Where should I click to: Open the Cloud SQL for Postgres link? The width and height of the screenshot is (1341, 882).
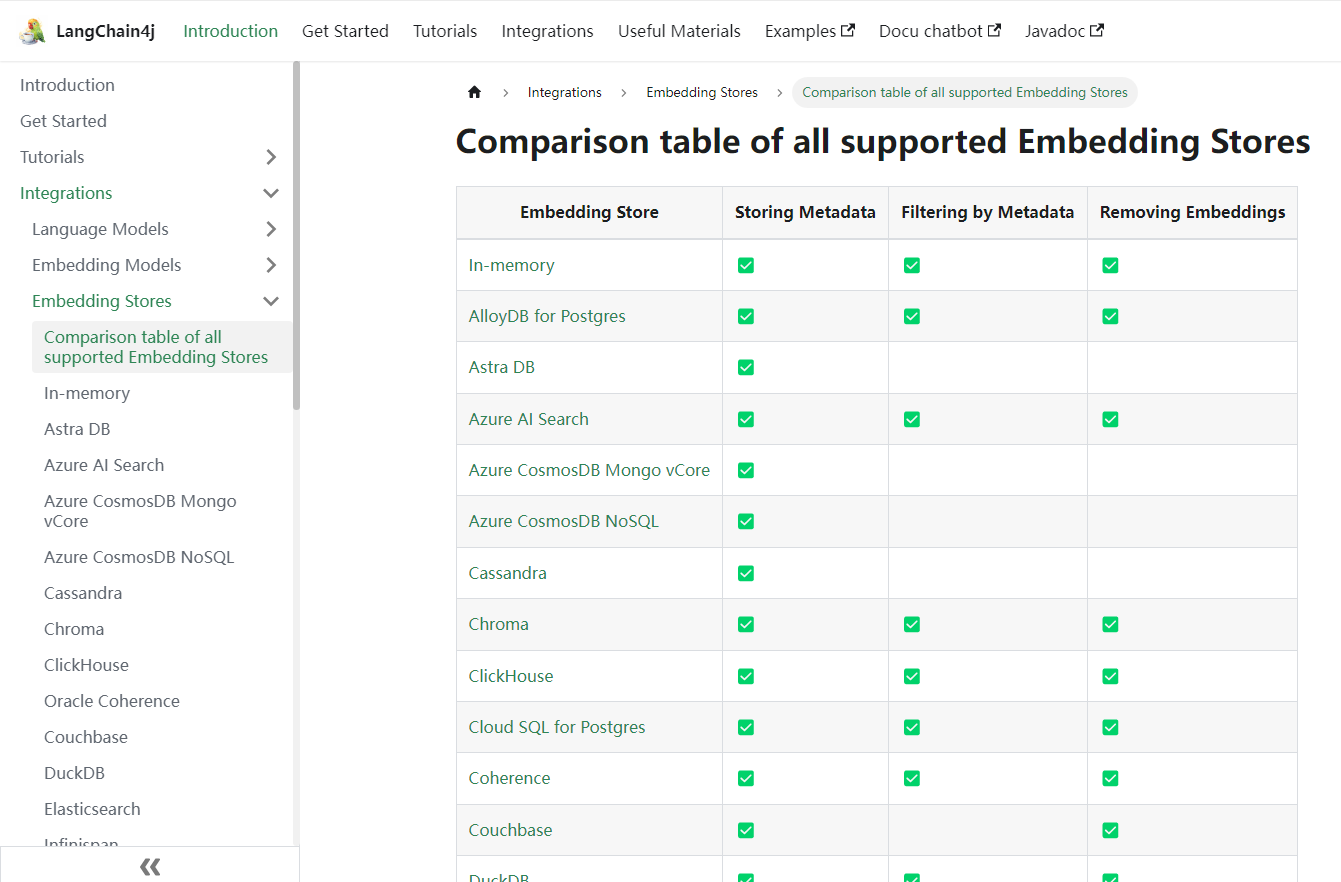click(557, 727)
